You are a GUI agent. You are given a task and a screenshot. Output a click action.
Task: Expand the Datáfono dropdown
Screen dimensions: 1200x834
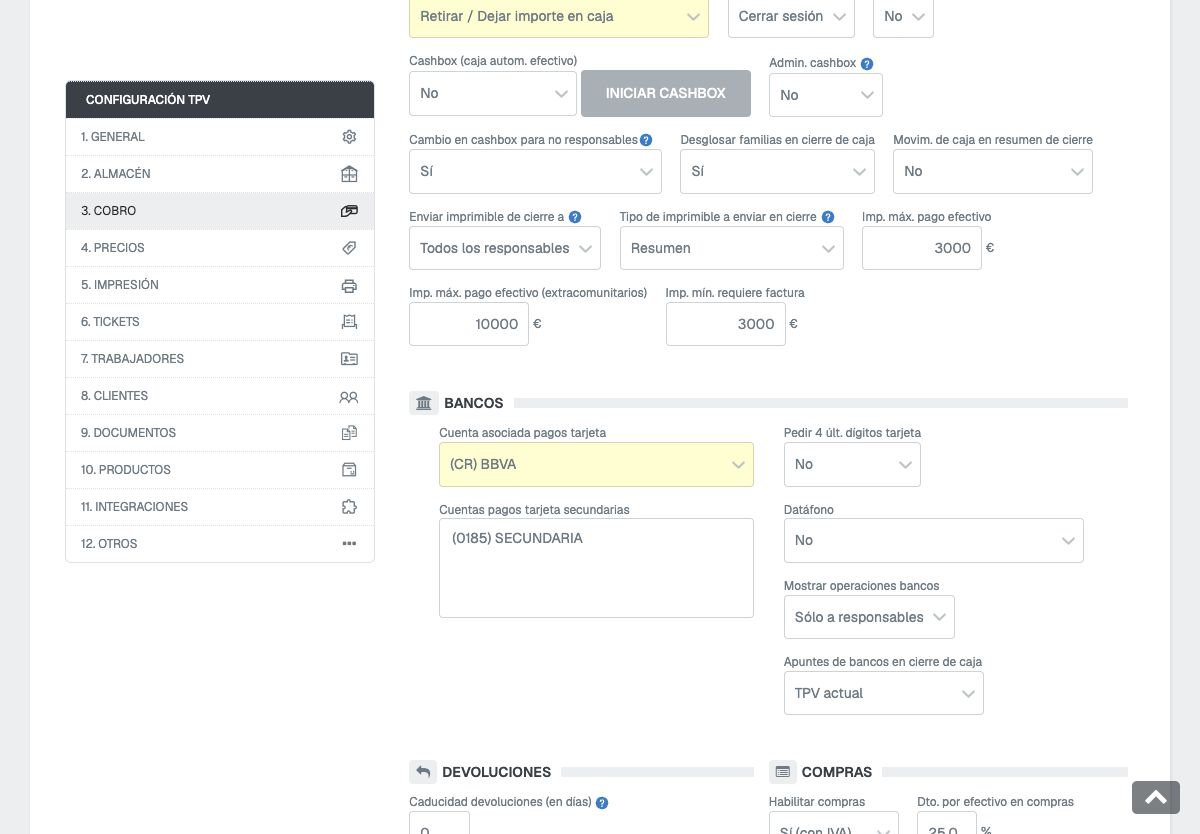(x=934, y=540)
